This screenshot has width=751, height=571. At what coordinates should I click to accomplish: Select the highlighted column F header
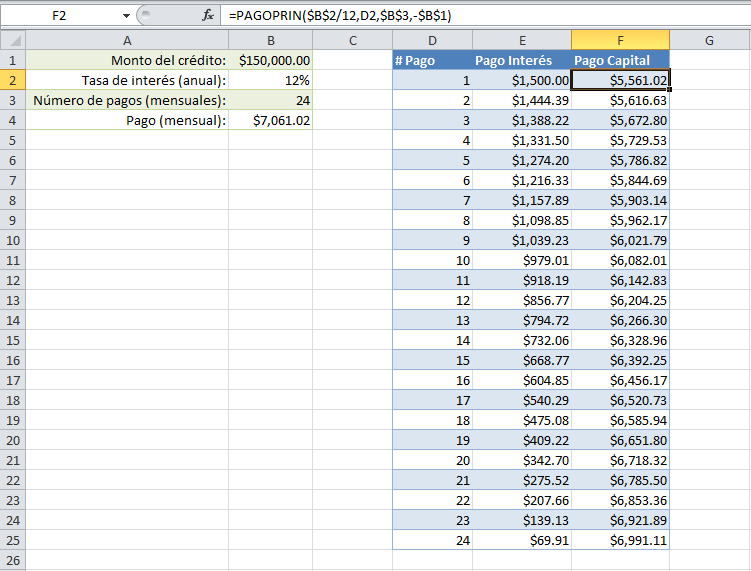click(620, 40)
